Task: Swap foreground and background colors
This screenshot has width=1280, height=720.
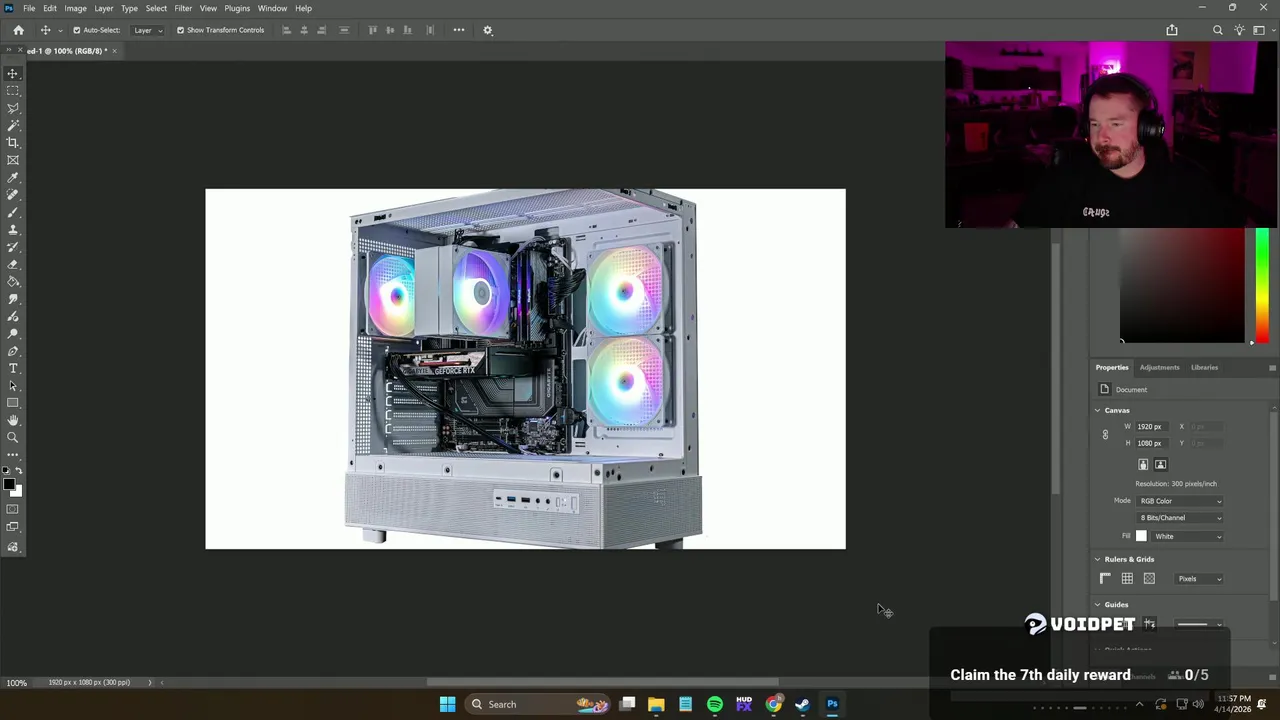Action: point(19,470)
